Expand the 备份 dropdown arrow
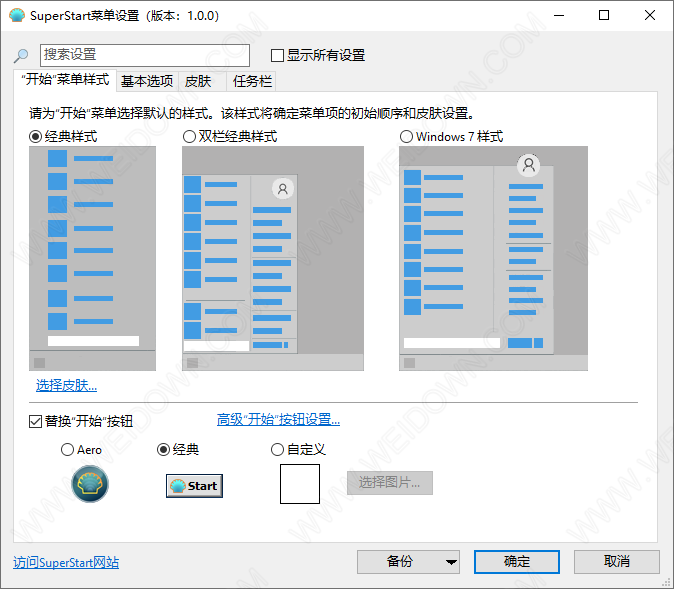This screenshot has width=674, height=589. pyautogui.click(x=451, y=562)
